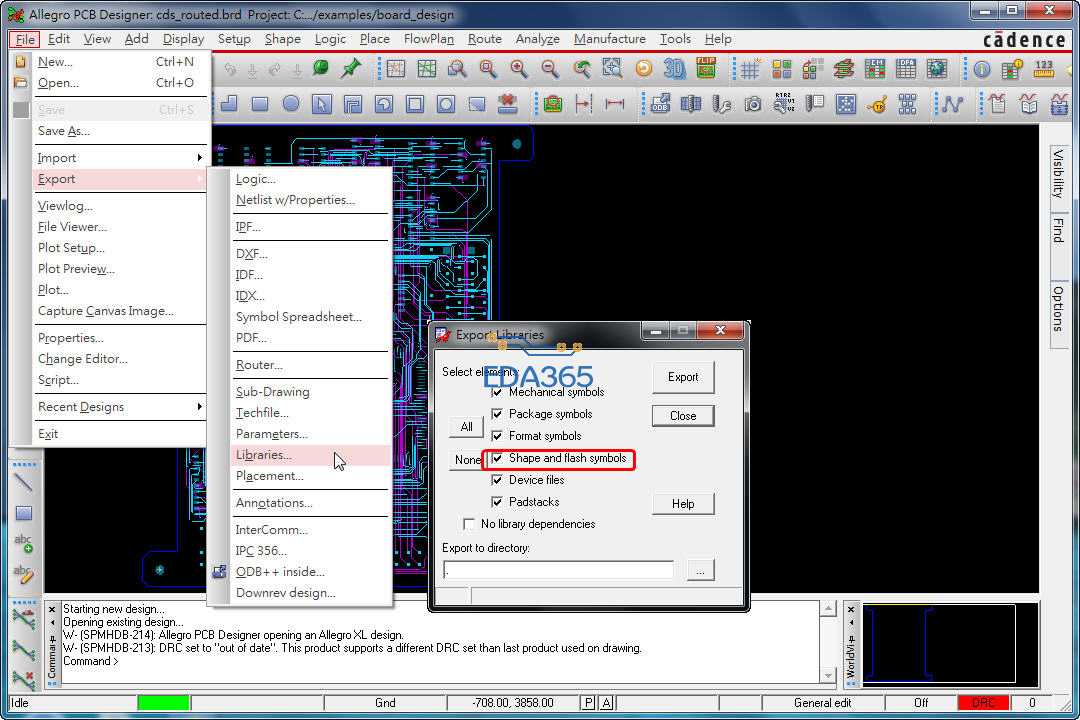The width and height of the screenshot is (1080, 720).
Task: Click the Zoom In magnifier icon
Action: pos(519,68)
